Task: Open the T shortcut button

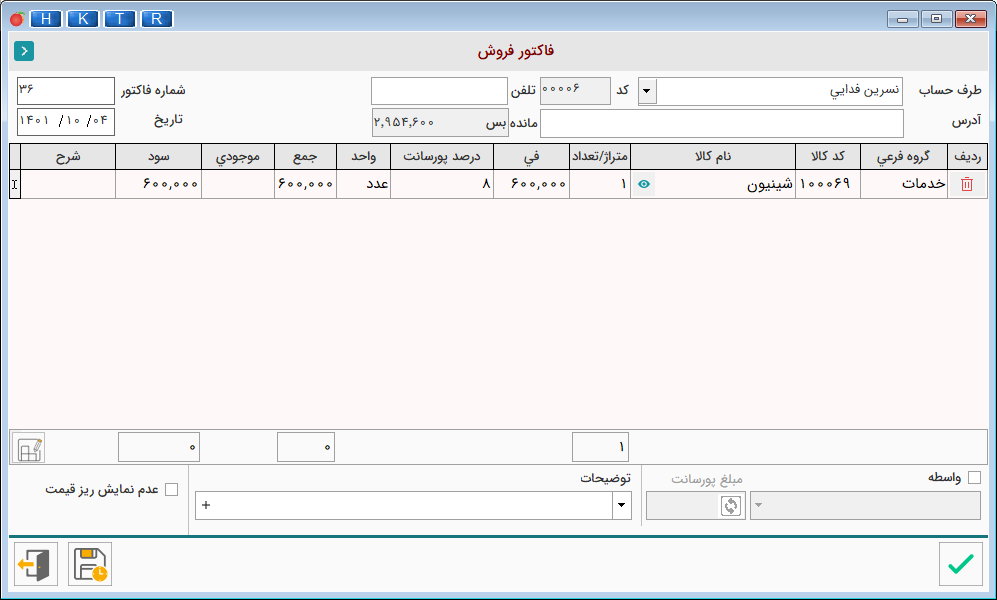Action: click(120, 18)
